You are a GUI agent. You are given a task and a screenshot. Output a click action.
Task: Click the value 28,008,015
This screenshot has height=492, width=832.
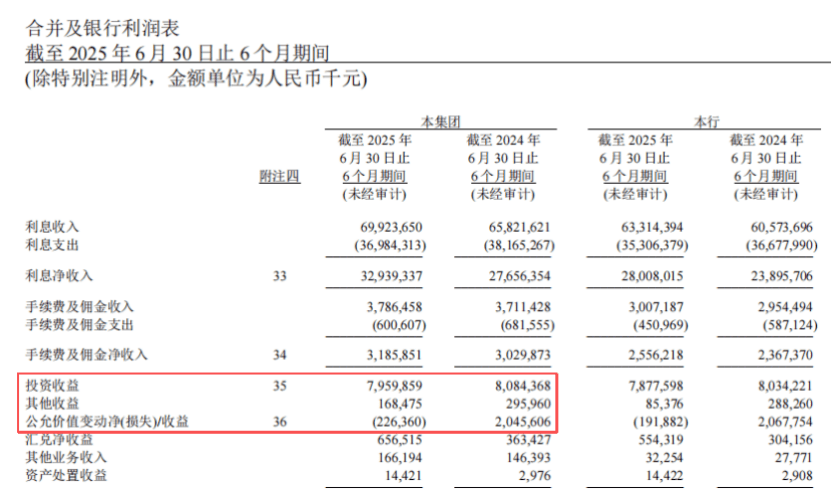point(652,276)
